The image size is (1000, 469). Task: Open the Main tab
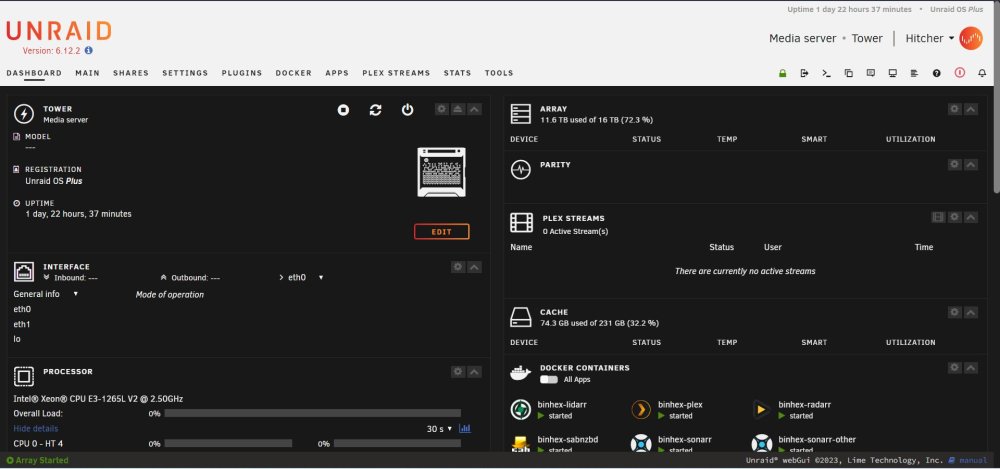point(87,73)
